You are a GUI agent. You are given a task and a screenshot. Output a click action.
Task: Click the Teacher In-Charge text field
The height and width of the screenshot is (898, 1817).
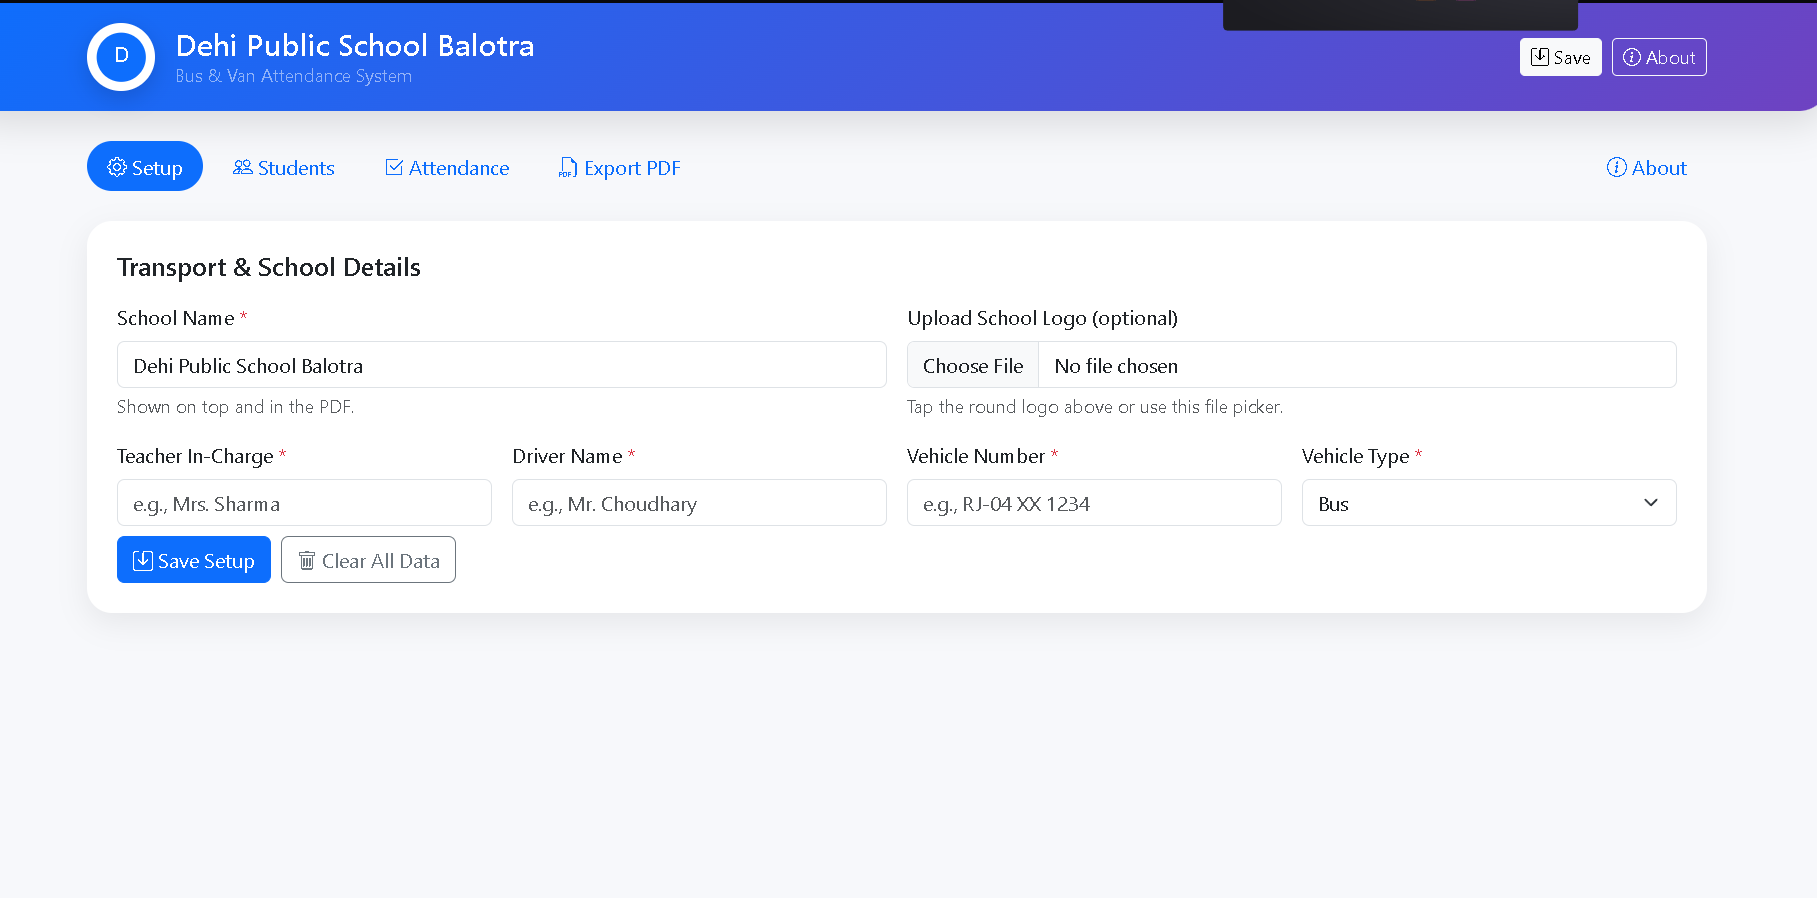click(x=304, y=503)
